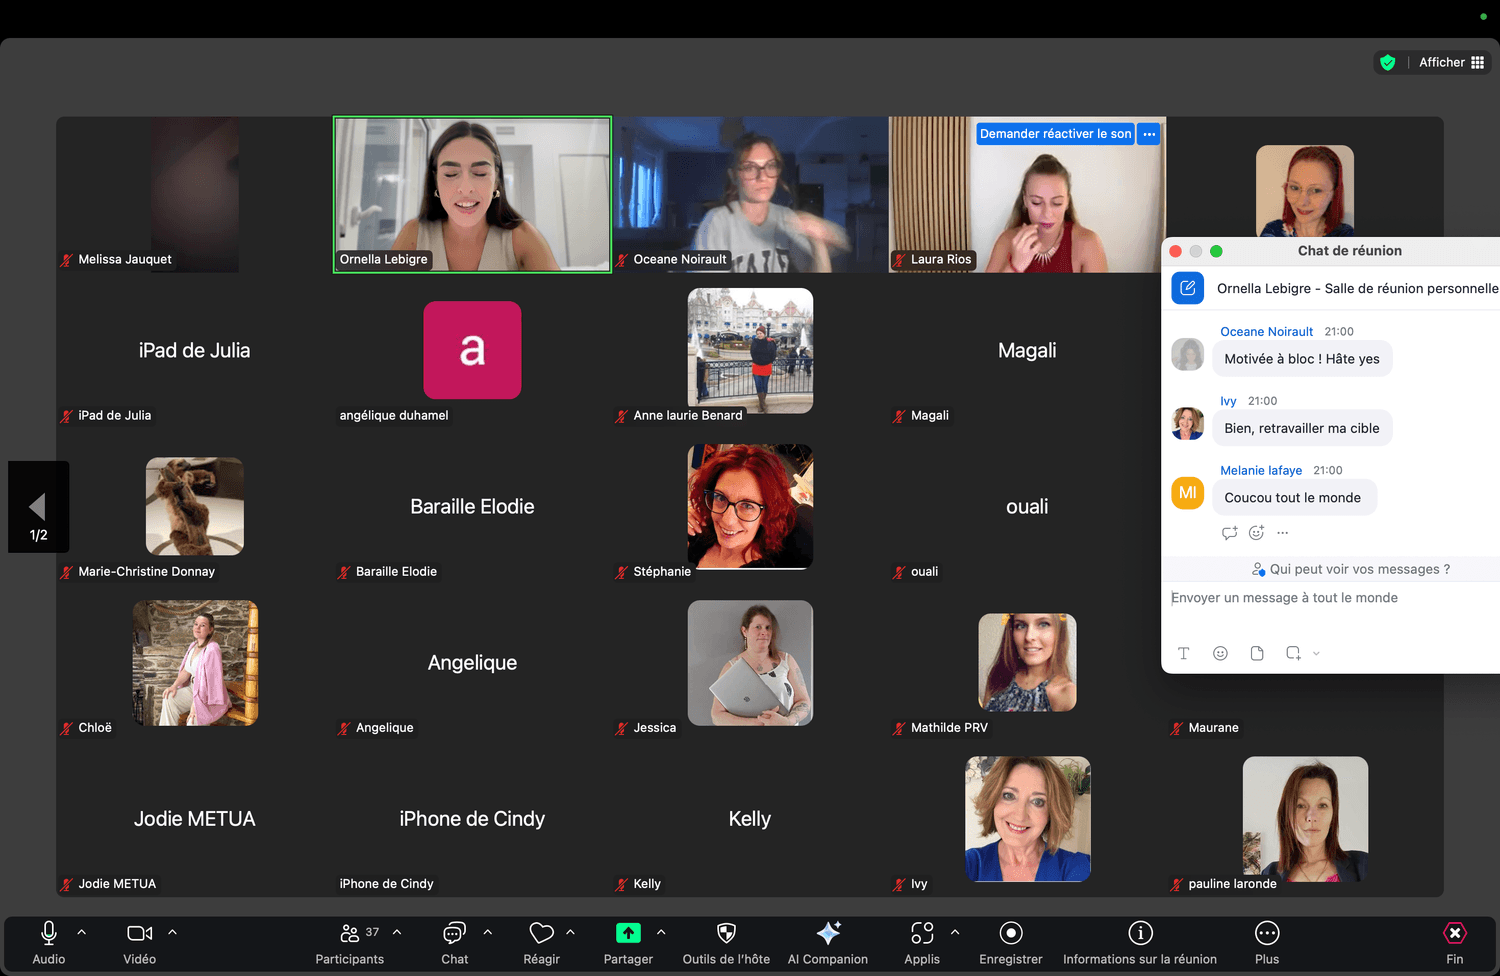Show Informations sur la réunion
The height and width of the screenshot is (976, 1500).
click(x=1140, y=943)
